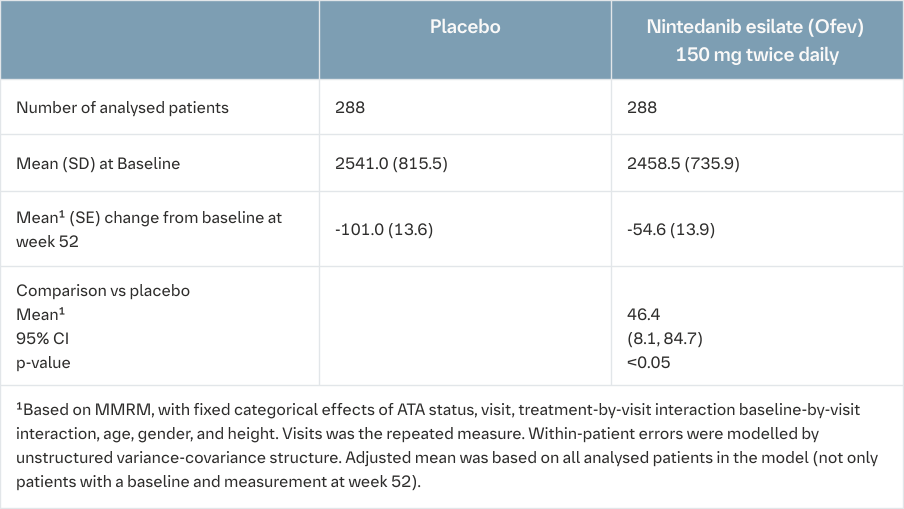Select the Nintedanib baseline value 2458.5 (735.9)
The width and height of the screenshot is (904, 509).
[x=684, y=163]
